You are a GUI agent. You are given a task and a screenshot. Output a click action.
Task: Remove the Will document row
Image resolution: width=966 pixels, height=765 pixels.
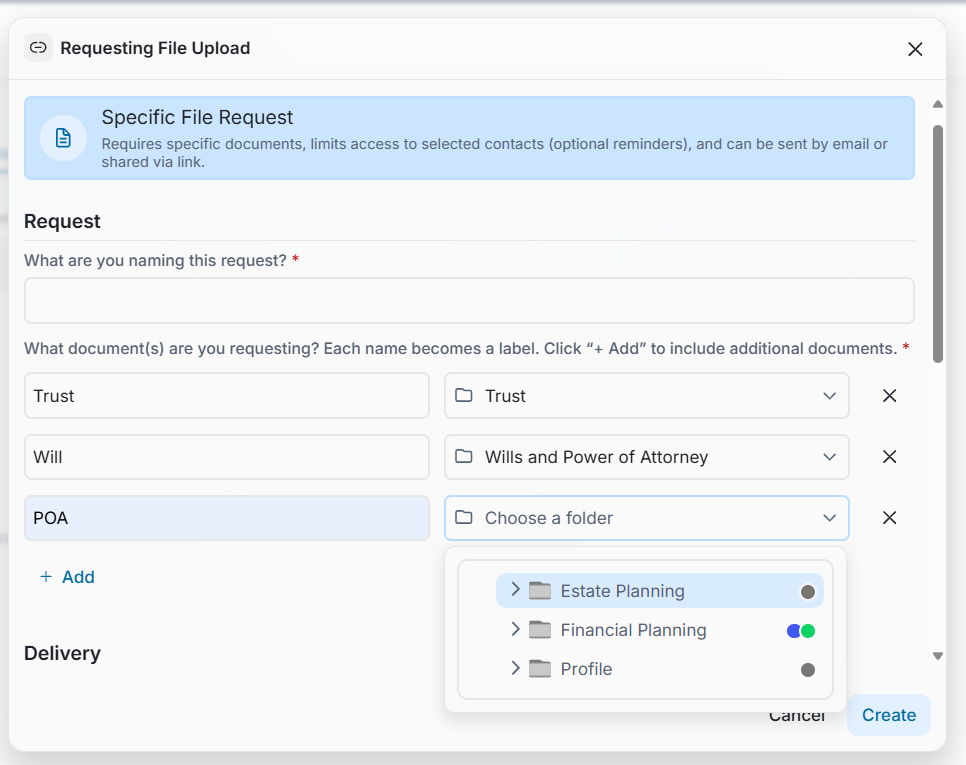pos(890,456)
